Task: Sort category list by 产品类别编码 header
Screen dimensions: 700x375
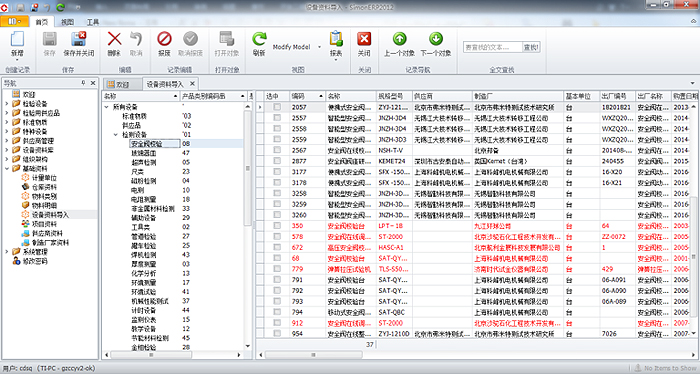Action: pyautogui.click(x=213, y=96)
